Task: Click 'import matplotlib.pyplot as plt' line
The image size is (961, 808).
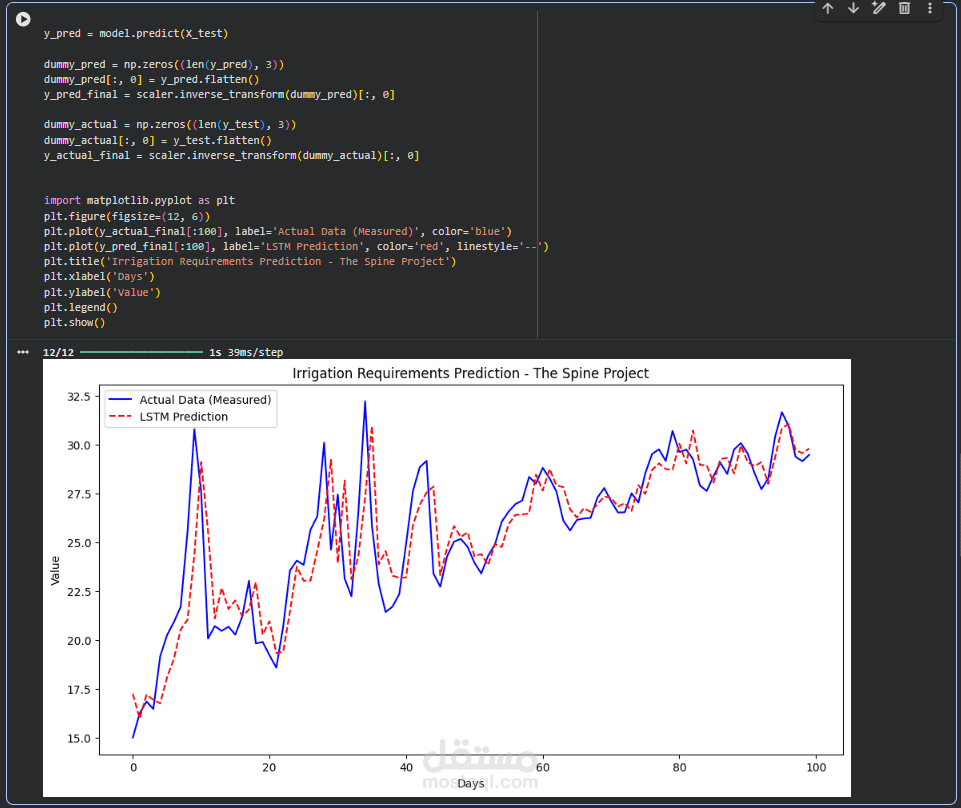Action: (x=139, y=200)
